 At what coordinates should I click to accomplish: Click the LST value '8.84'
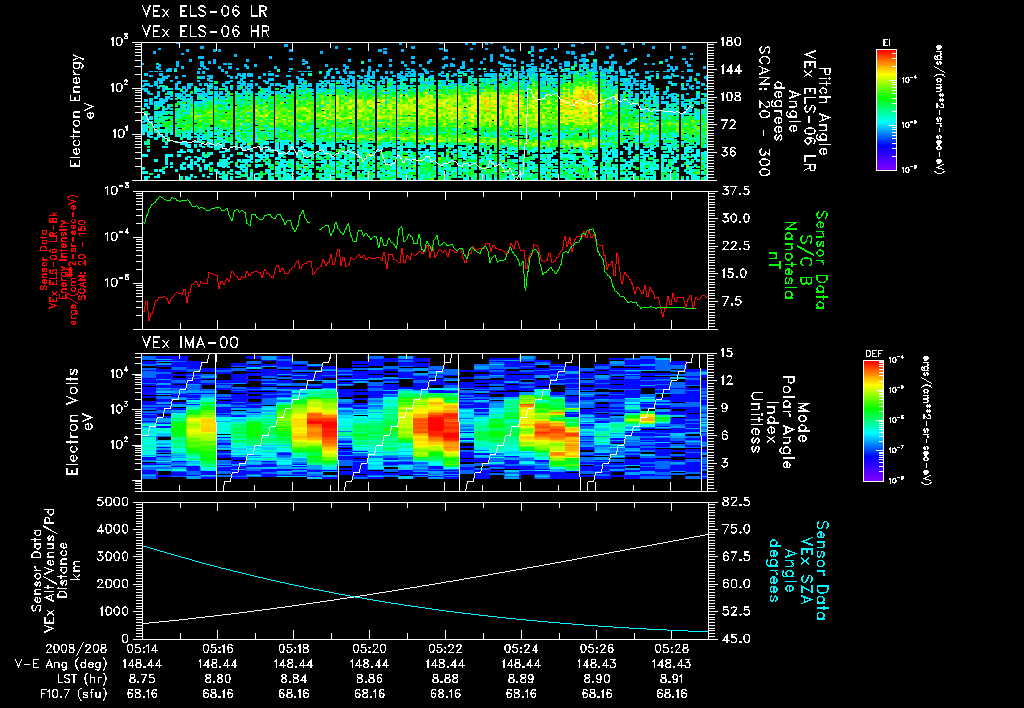(x=294, y=679)
